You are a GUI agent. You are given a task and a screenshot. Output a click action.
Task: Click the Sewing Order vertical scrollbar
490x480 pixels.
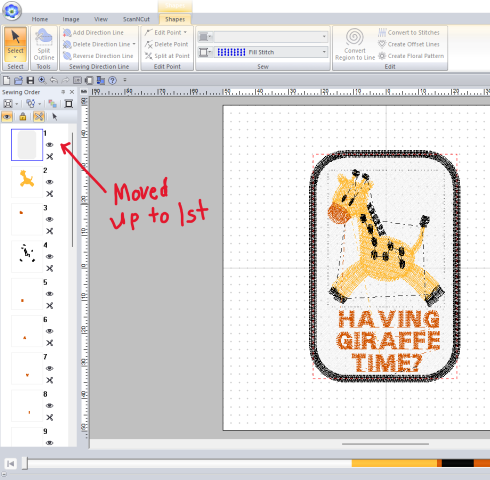[x=72, y=189]
